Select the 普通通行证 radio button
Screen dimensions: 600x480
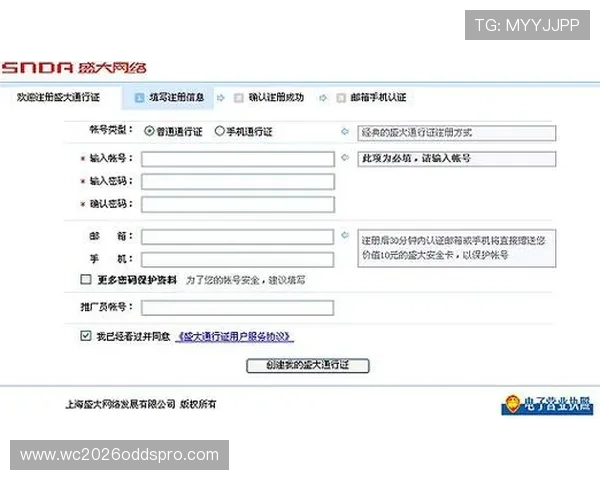pyautogui.click(x=149, y=131)
